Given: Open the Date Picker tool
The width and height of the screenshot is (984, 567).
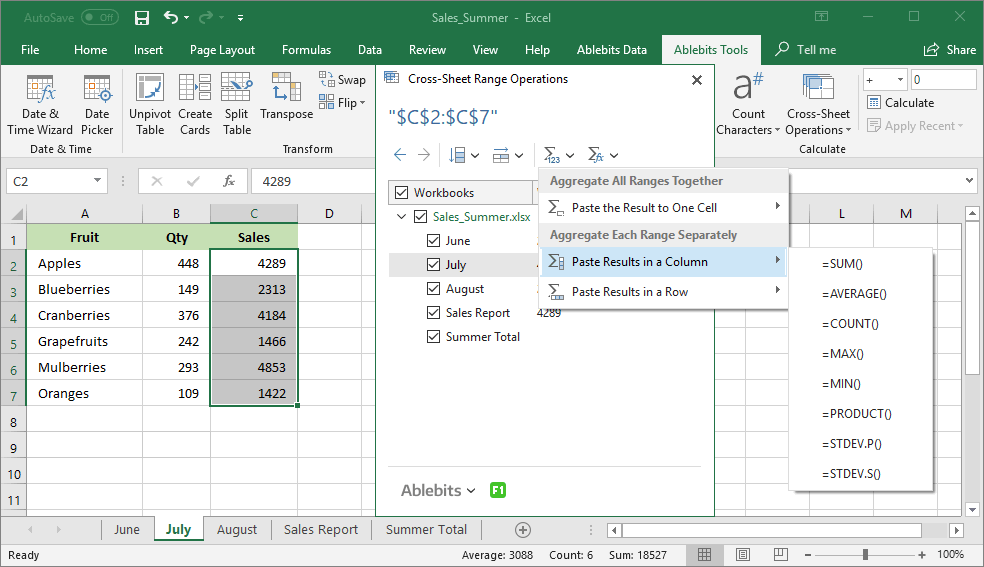Looking at the screenshot, I should pos(97,104).
